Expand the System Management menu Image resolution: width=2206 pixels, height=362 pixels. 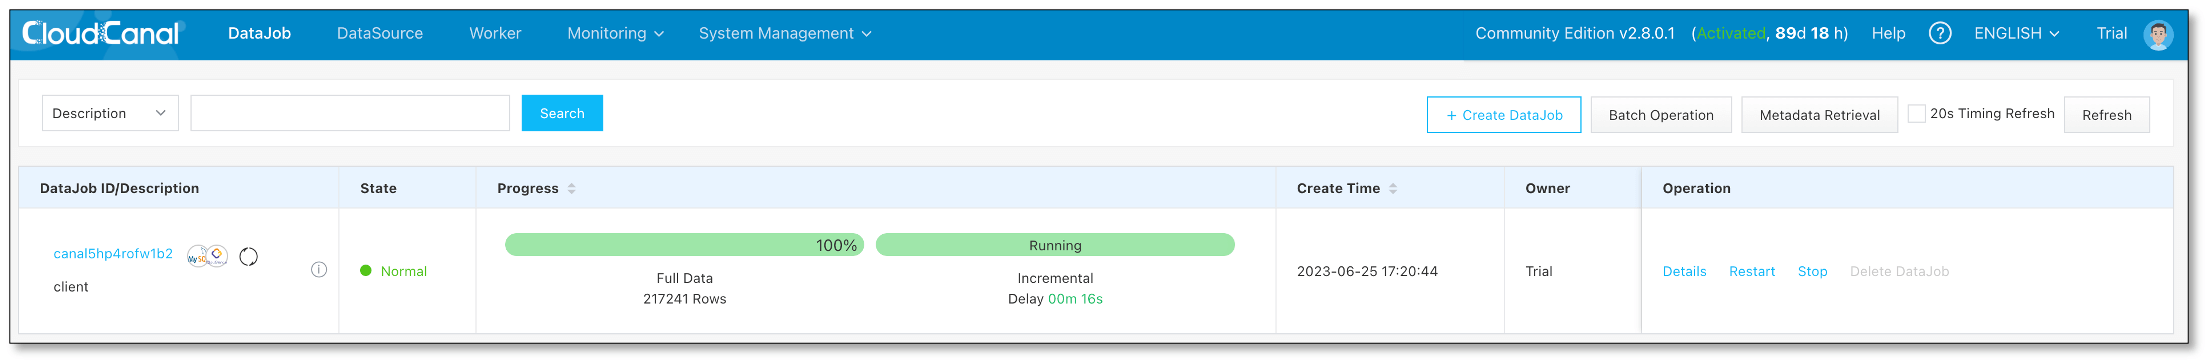pos(785,33)
